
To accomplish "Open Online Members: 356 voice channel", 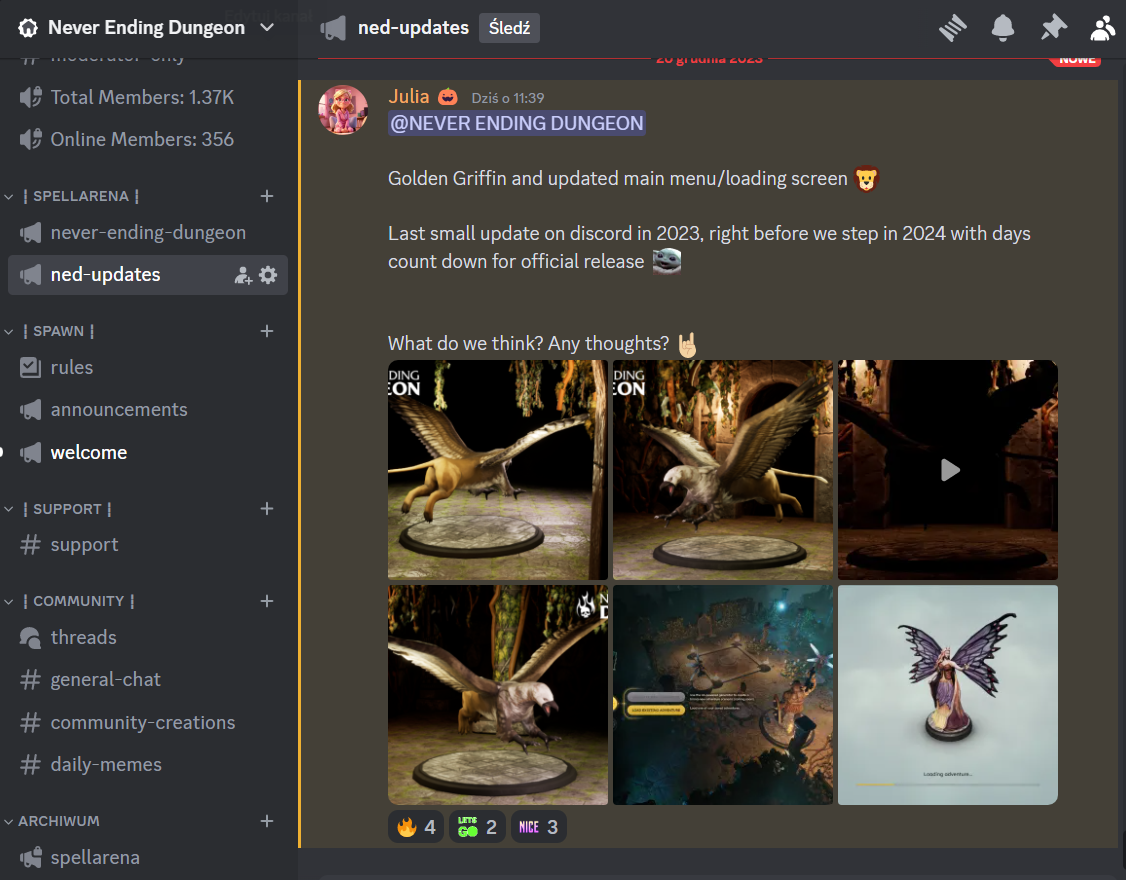I will (x=148, y=139).
